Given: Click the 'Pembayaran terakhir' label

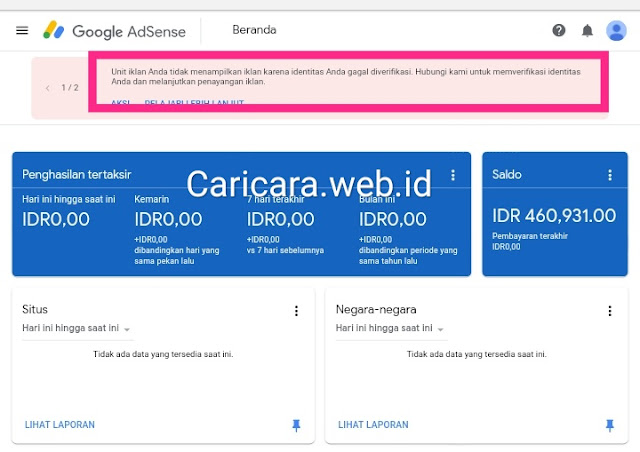Looking at the screenshot, I should tap(530, 236).
